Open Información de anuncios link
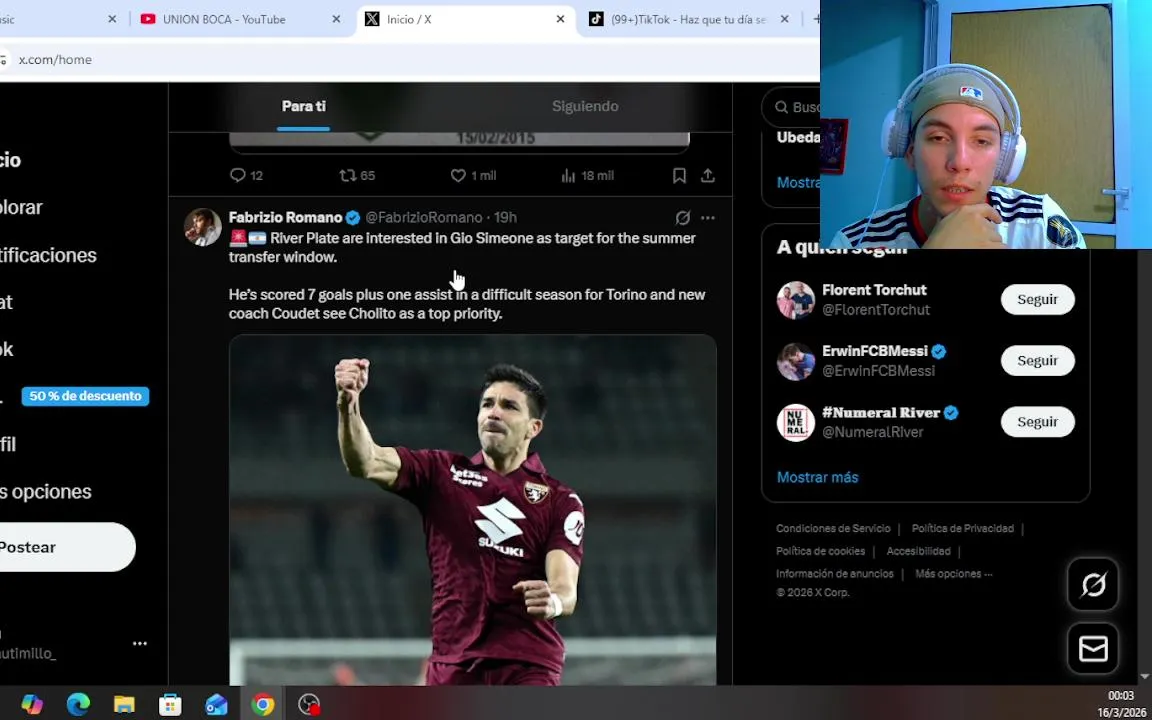1152x720 pixels. [x=835, y=574]
